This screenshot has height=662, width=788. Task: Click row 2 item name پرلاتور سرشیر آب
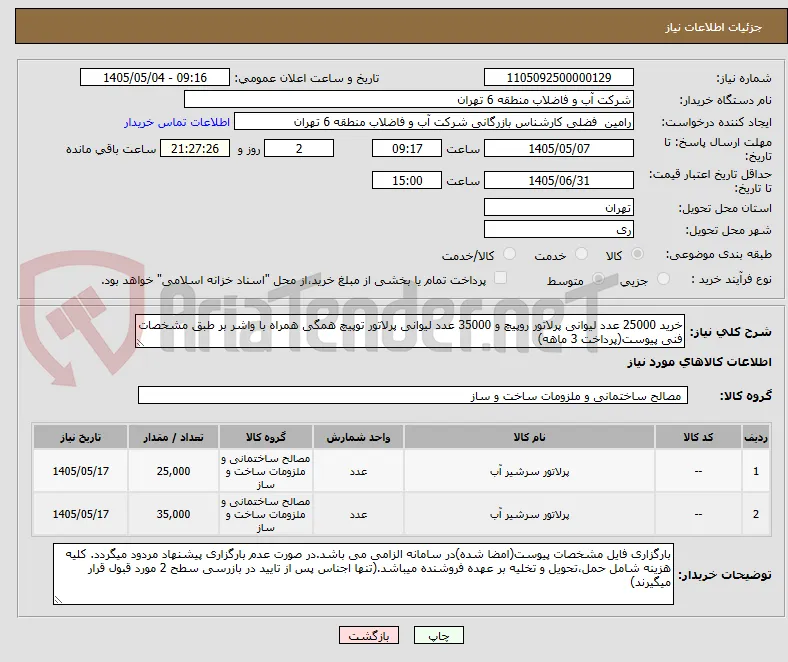(529, 514)
